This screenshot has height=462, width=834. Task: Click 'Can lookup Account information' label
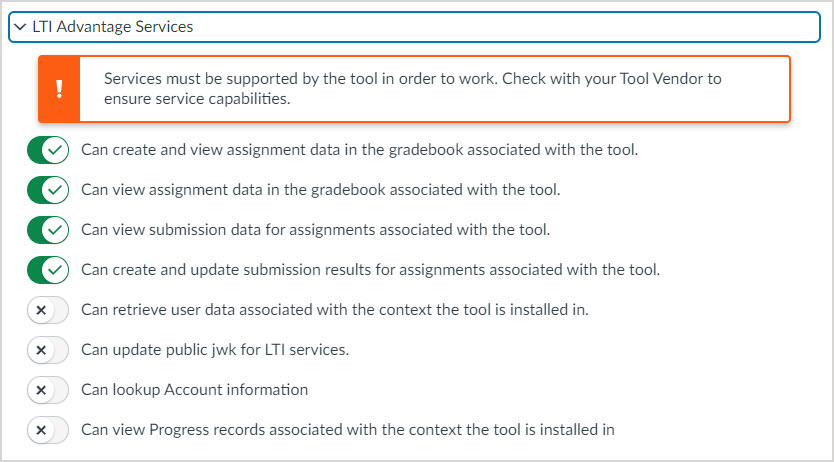click(194, 390)
